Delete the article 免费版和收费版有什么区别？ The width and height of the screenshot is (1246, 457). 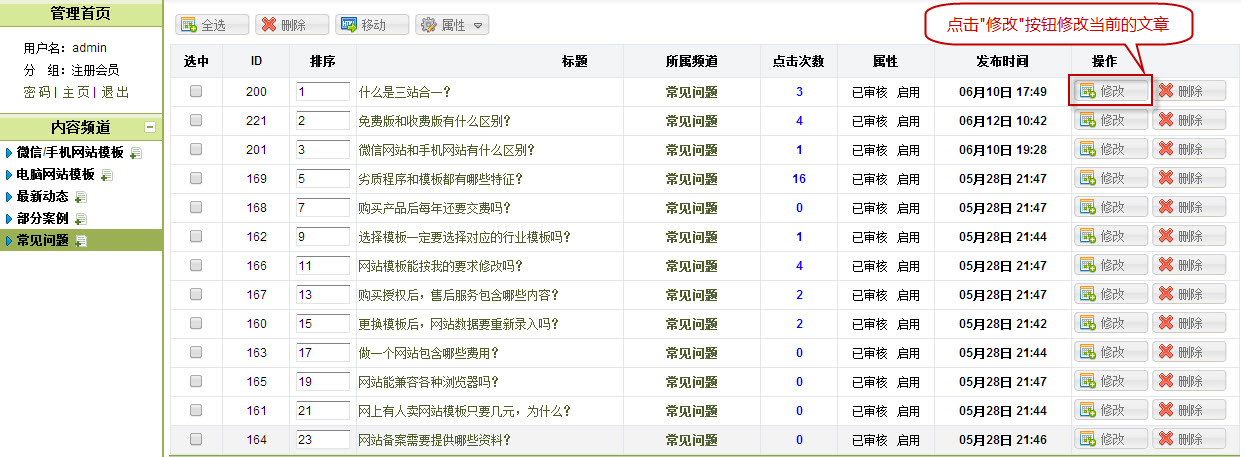(x=1189, y=120)
